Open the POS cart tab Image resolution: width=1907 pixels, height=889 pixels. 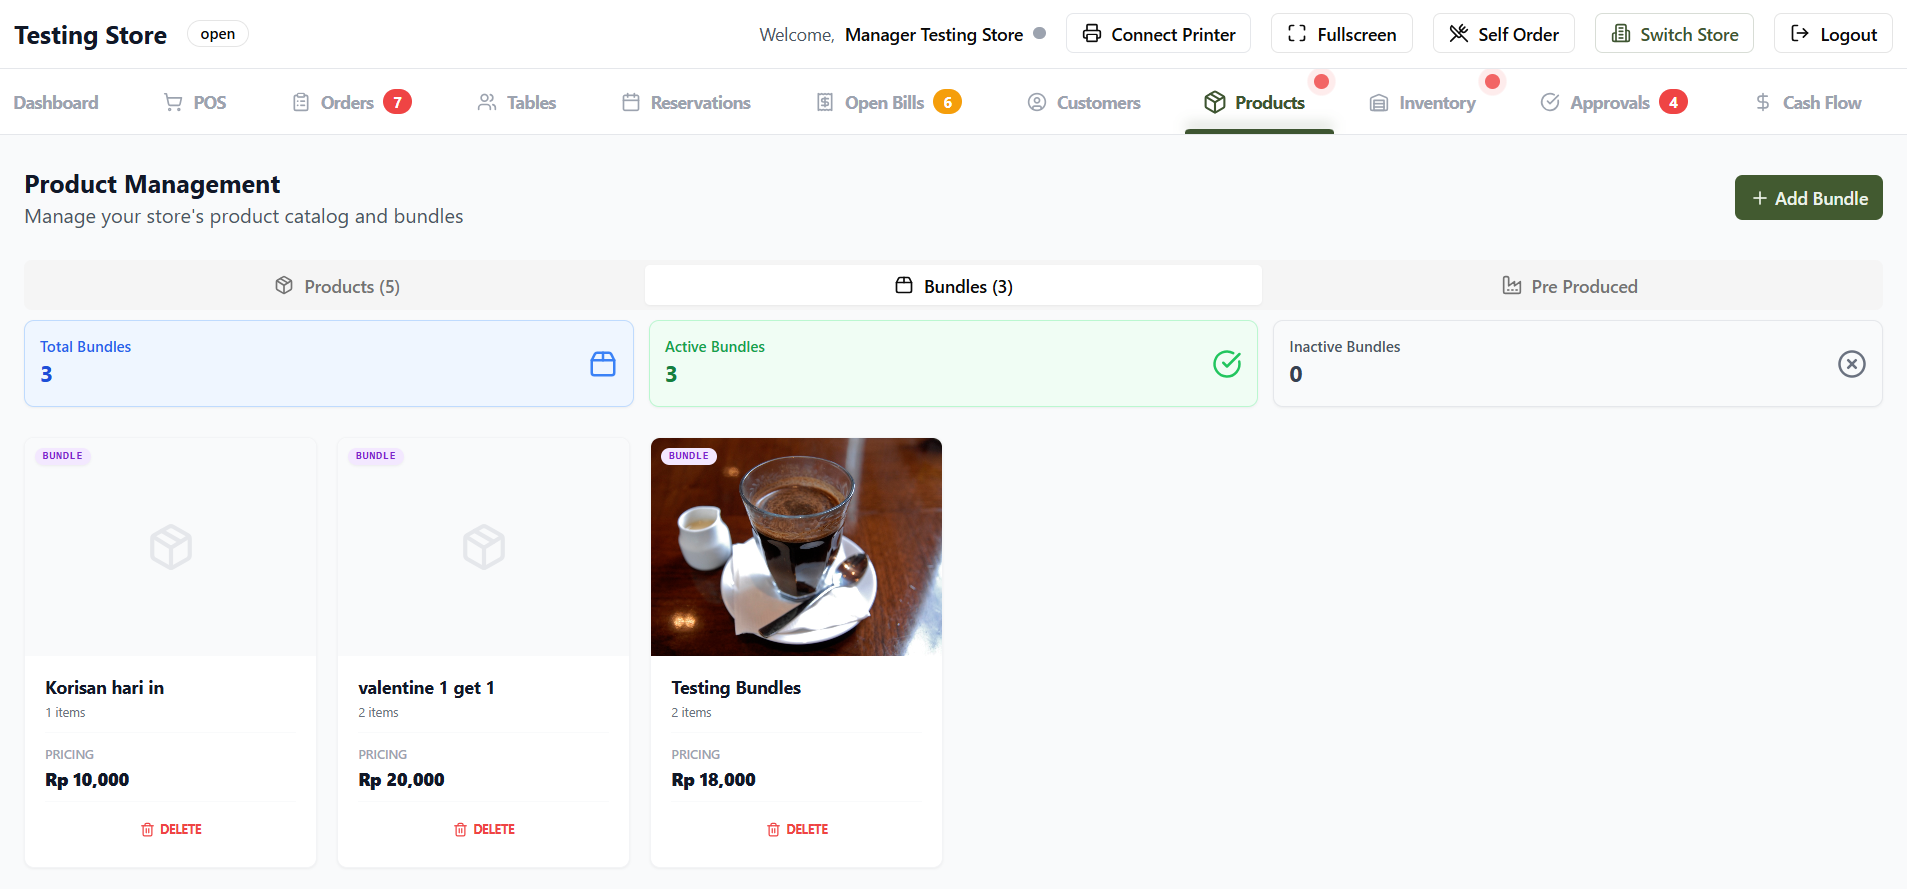click(195, 103)
